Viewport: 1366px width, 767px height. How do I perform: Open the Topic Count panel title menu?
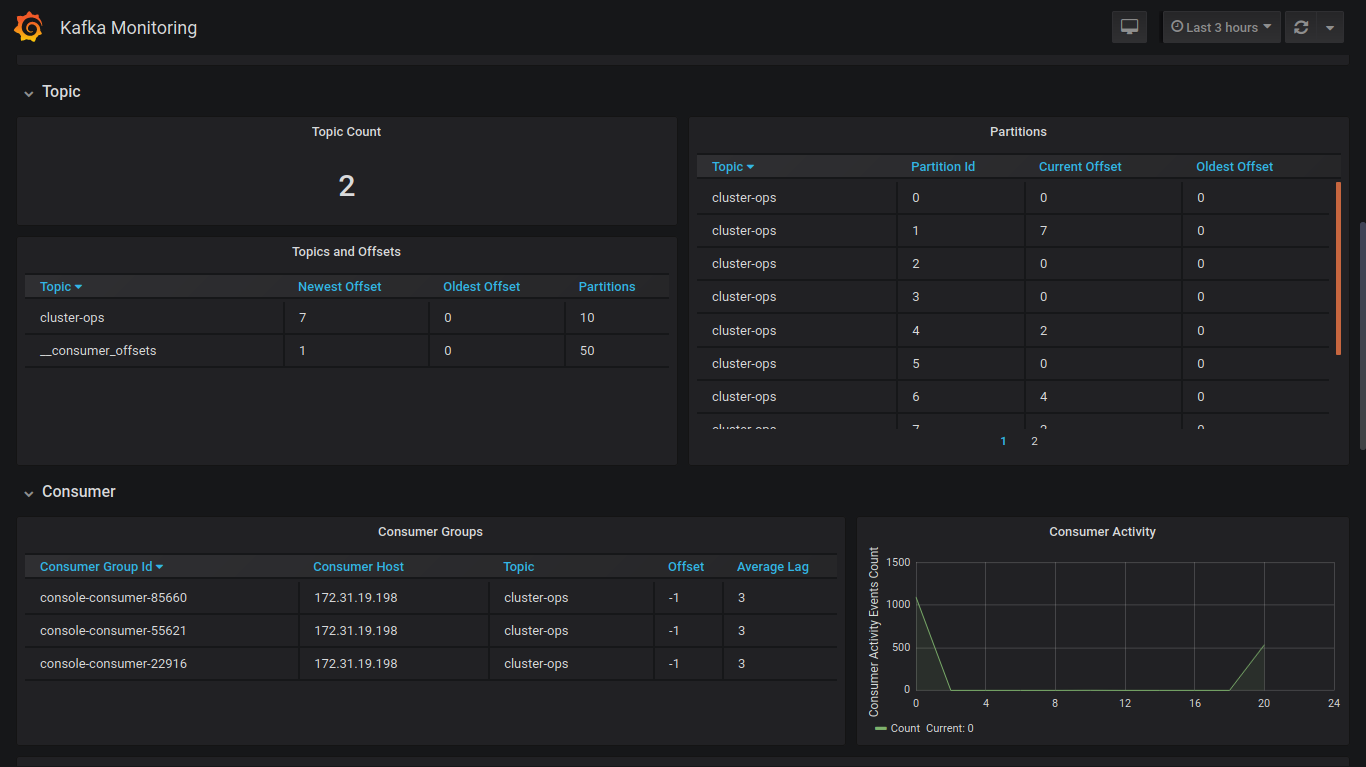point(346,132)
